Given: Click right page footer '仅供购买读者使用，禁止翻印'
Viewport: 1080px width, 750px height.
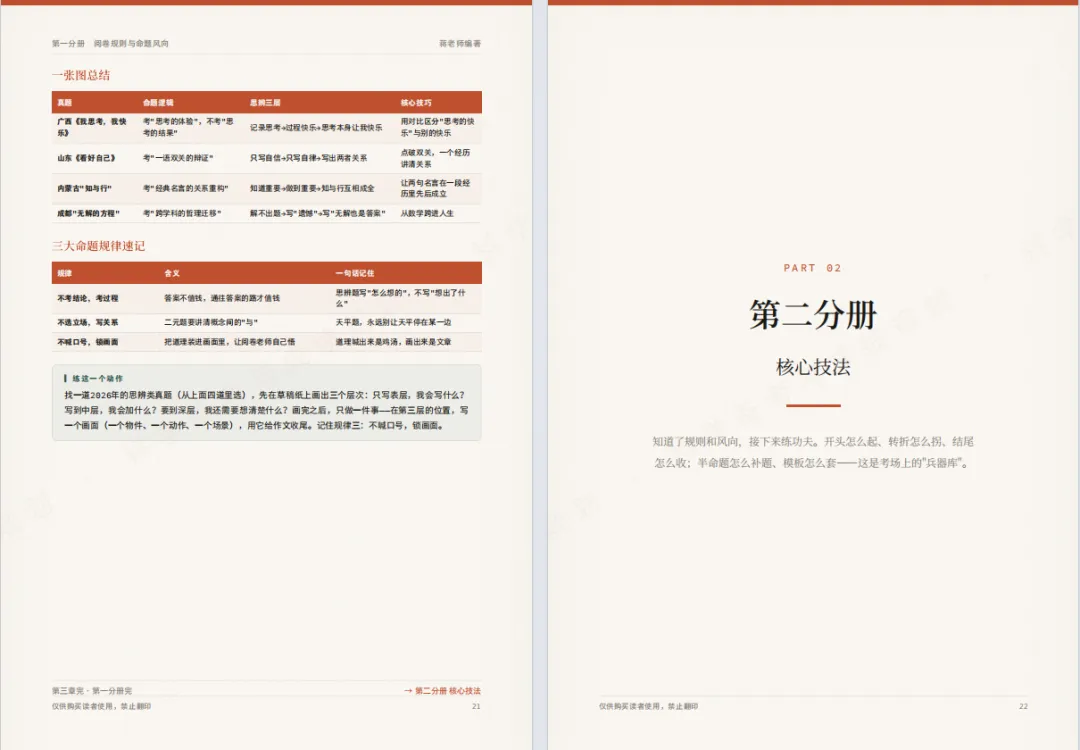Looking at the screenshot, I should 648,707.
